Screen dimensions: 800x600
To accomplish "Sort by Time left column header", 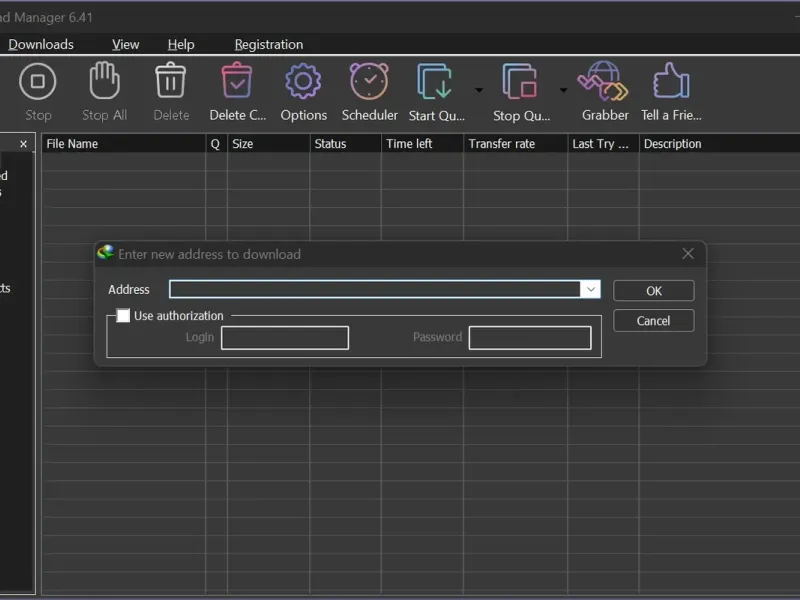I will coord(422,144).
